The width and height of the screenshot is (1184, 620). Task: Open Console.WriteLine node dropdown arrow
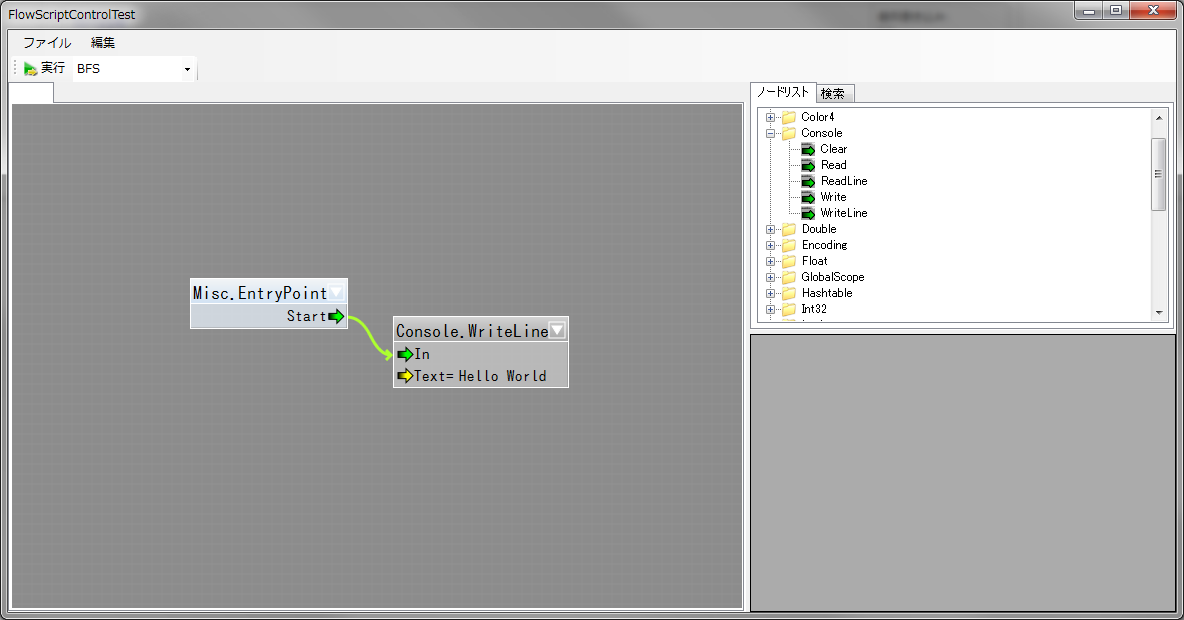[557, 331]
